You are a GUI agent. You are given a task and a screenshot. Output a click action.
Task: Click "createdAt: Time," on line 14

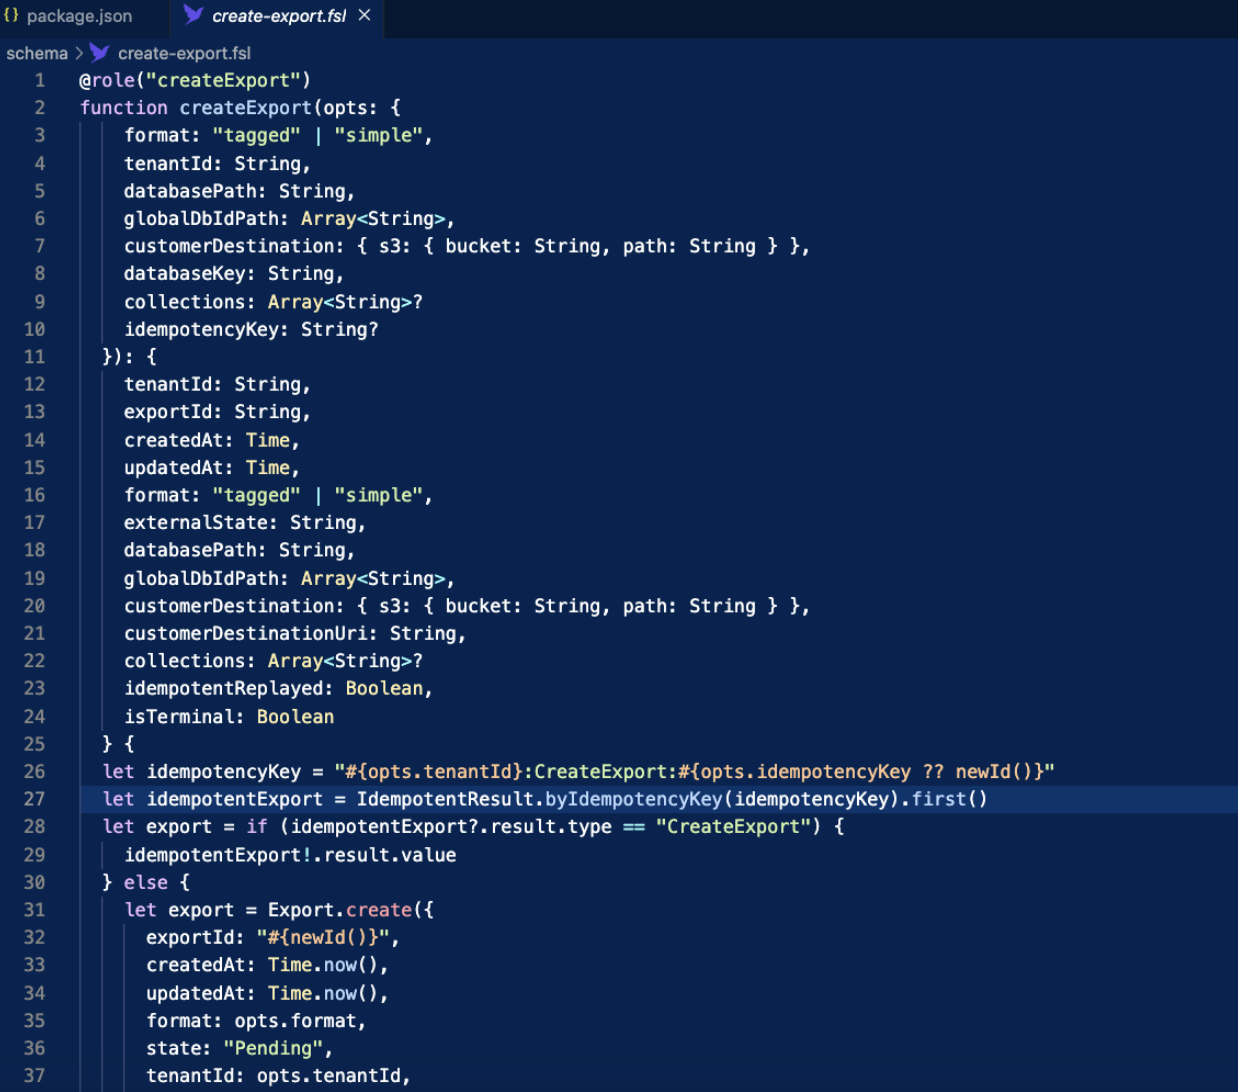[x=212, y=440]
